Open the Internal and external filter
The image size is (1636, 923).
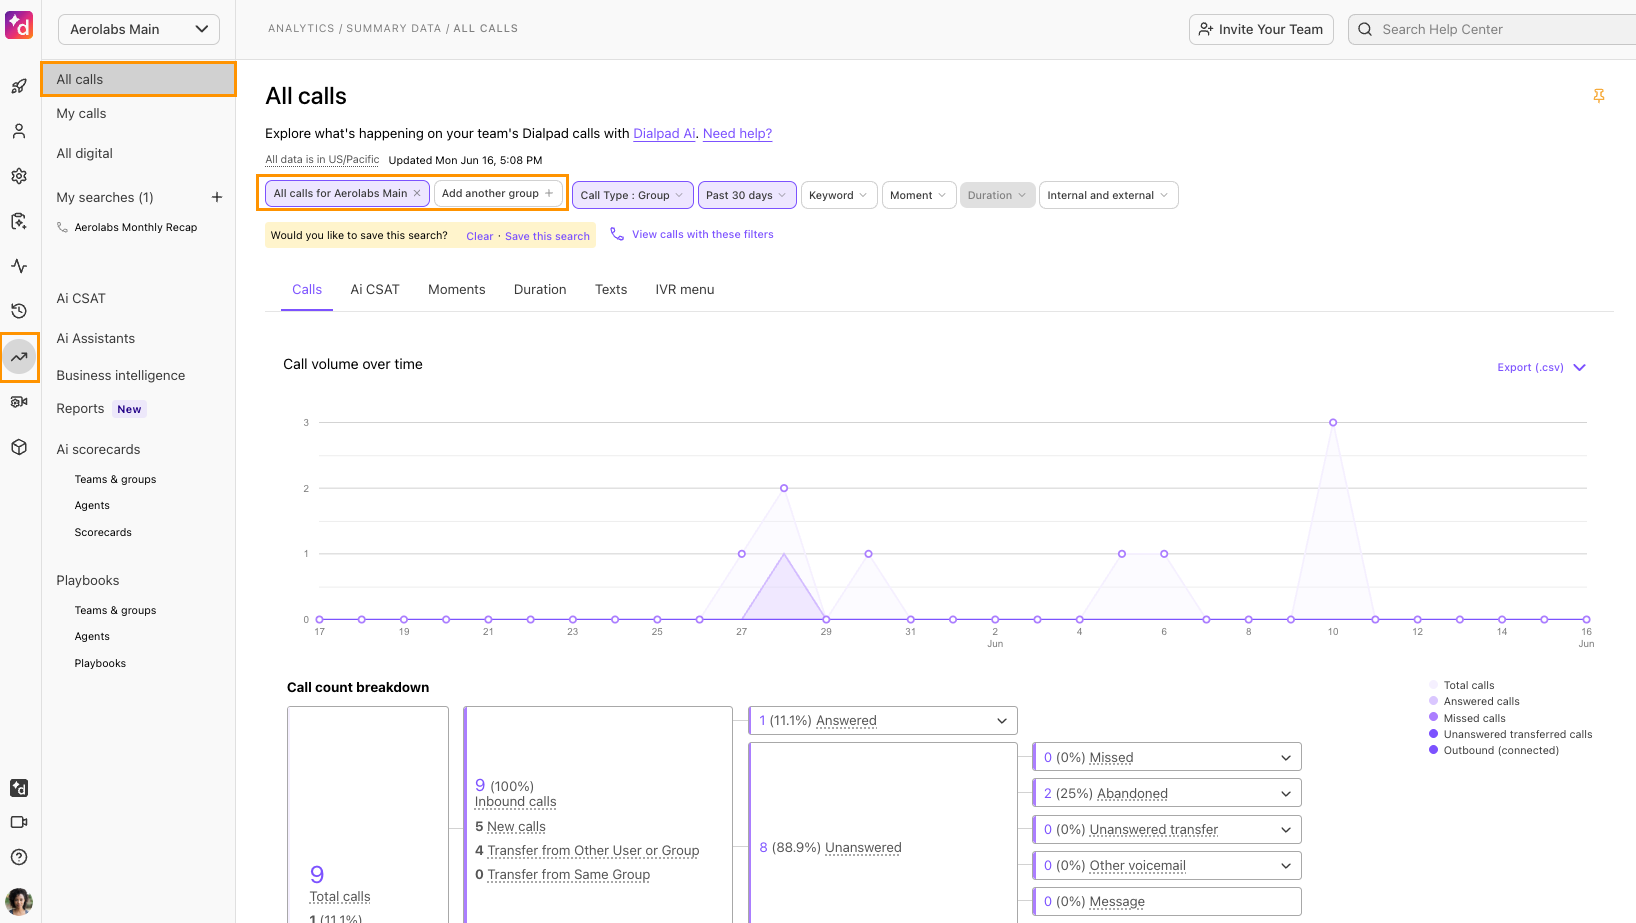tap(1109, 195)
